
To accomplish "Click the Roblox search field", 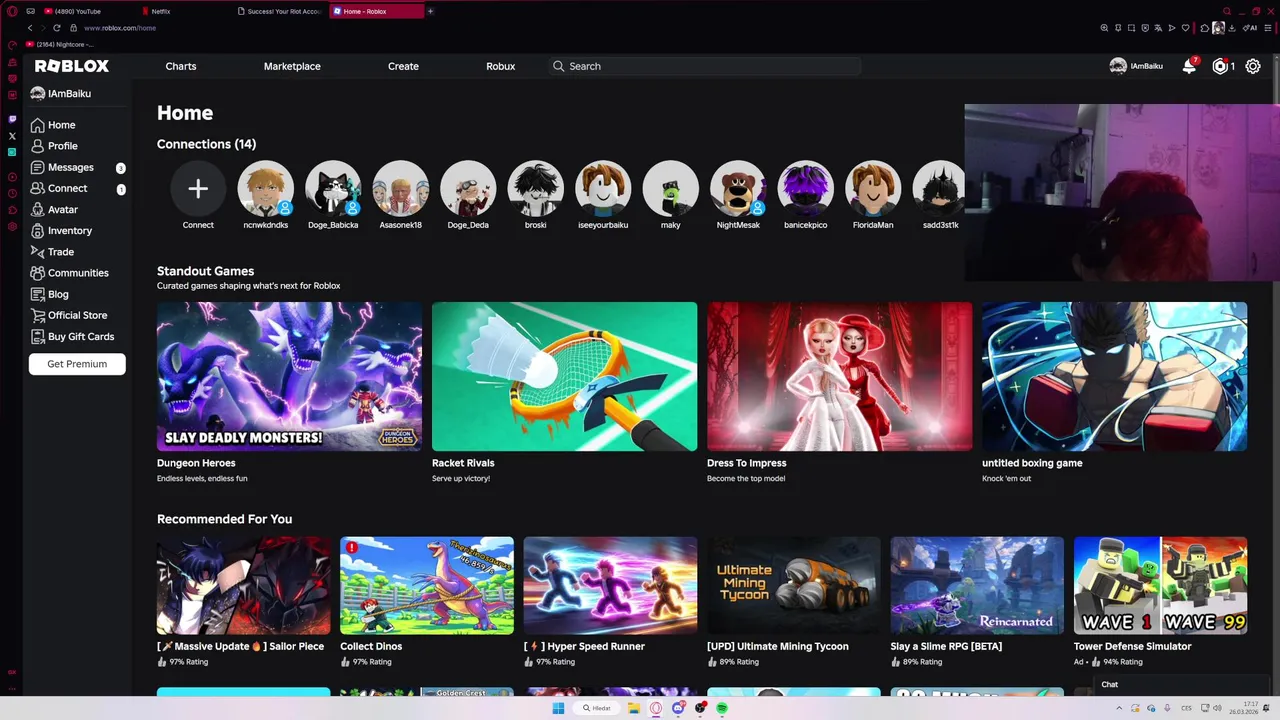I will [x=705, y=66].
